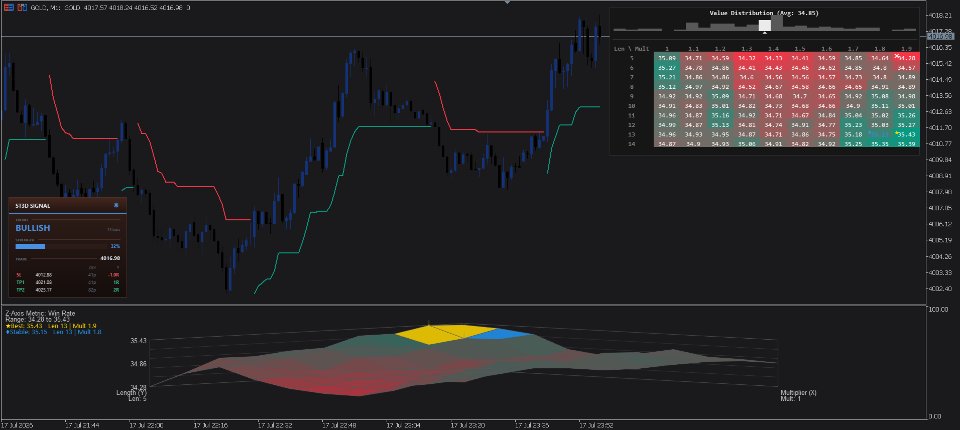Screen dimensions: 960x430
Task: Select the highlighted white bar in the Value Distribution histogram
Action: (765, 25)
